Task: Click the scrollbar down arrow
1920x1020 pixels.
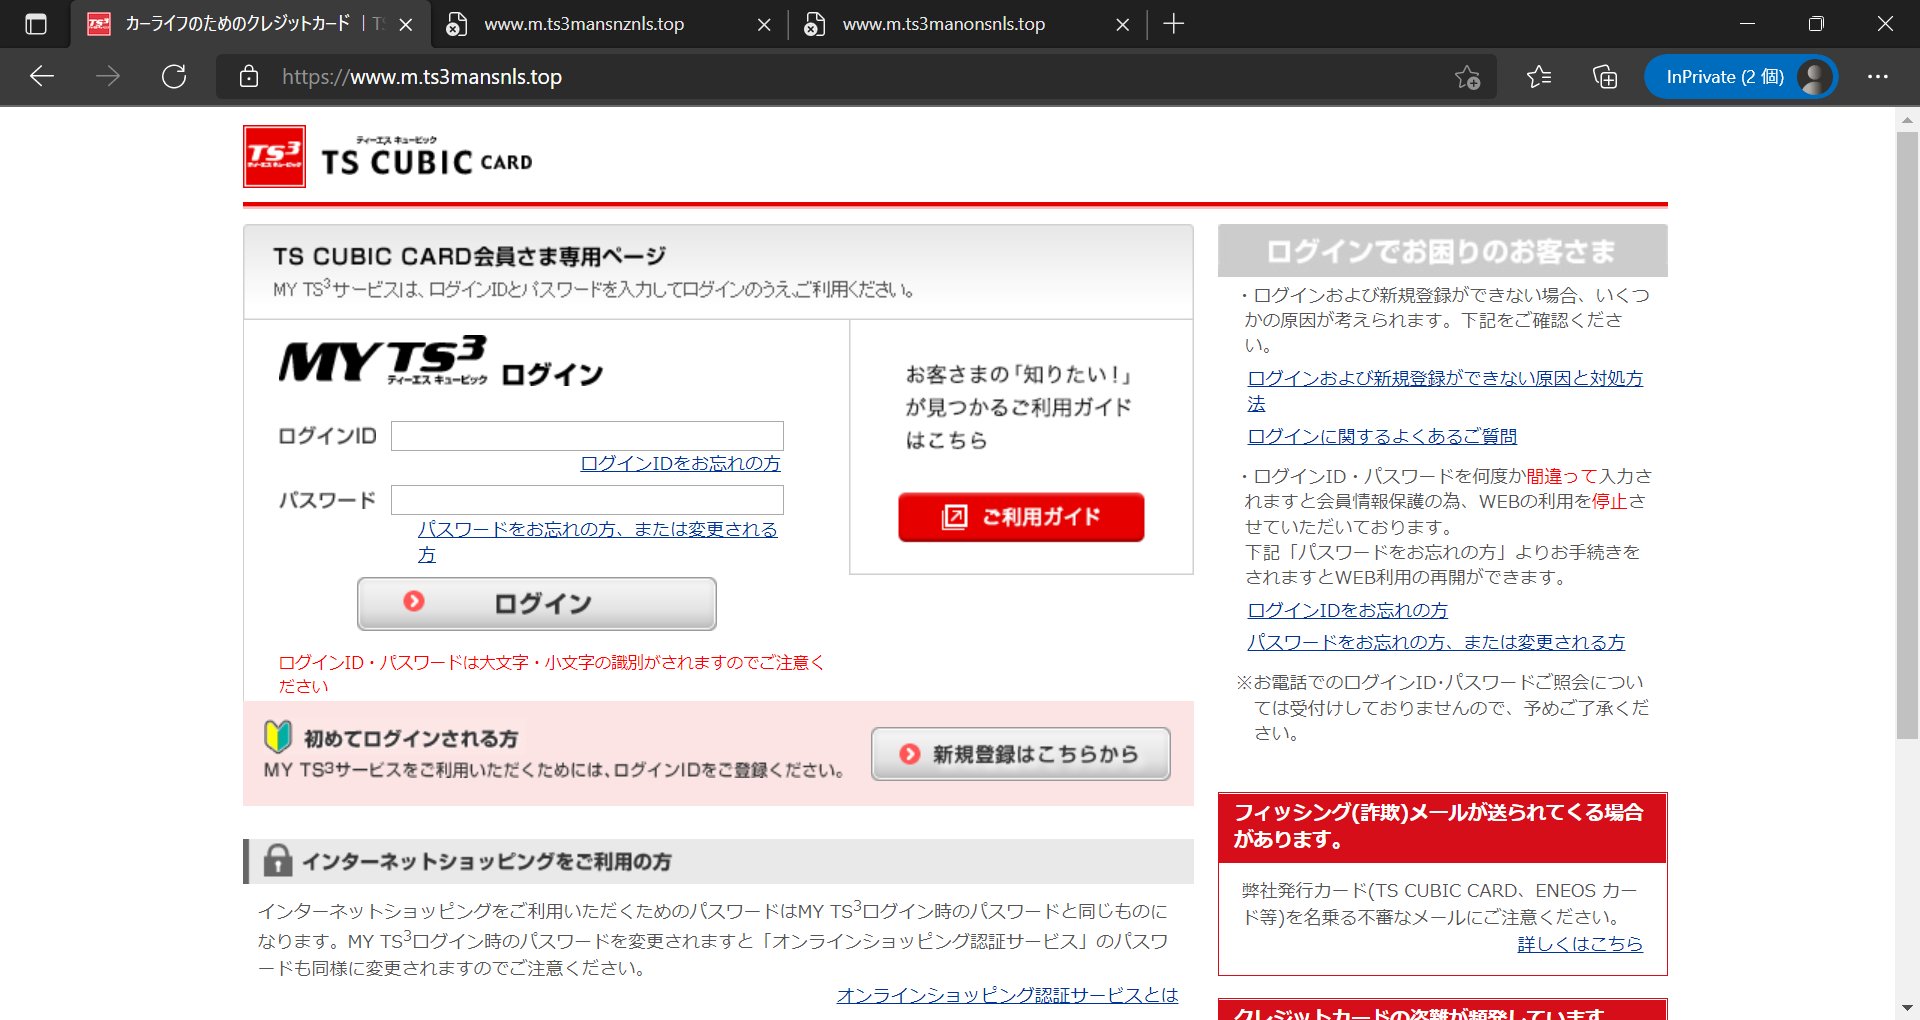Action: click(1907, 1008)
